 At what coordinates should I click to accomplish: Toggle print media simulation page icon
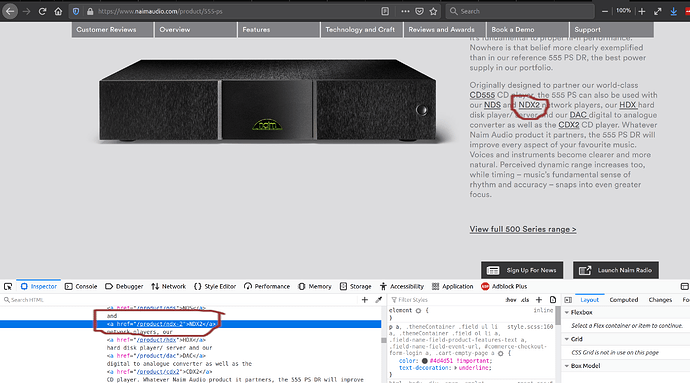[553, 300]
